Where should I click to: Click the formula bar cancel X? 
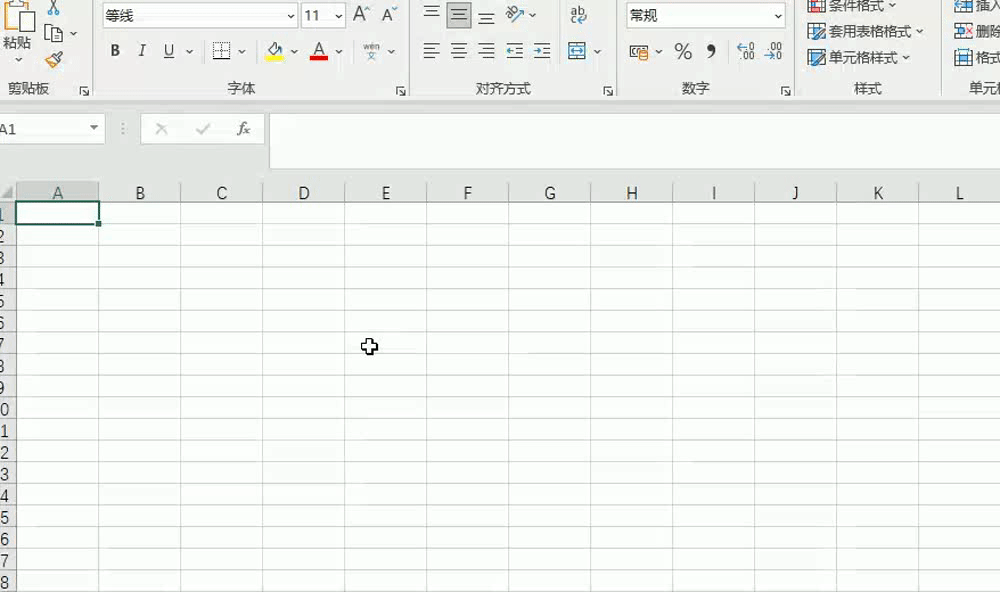coord(161,129)
